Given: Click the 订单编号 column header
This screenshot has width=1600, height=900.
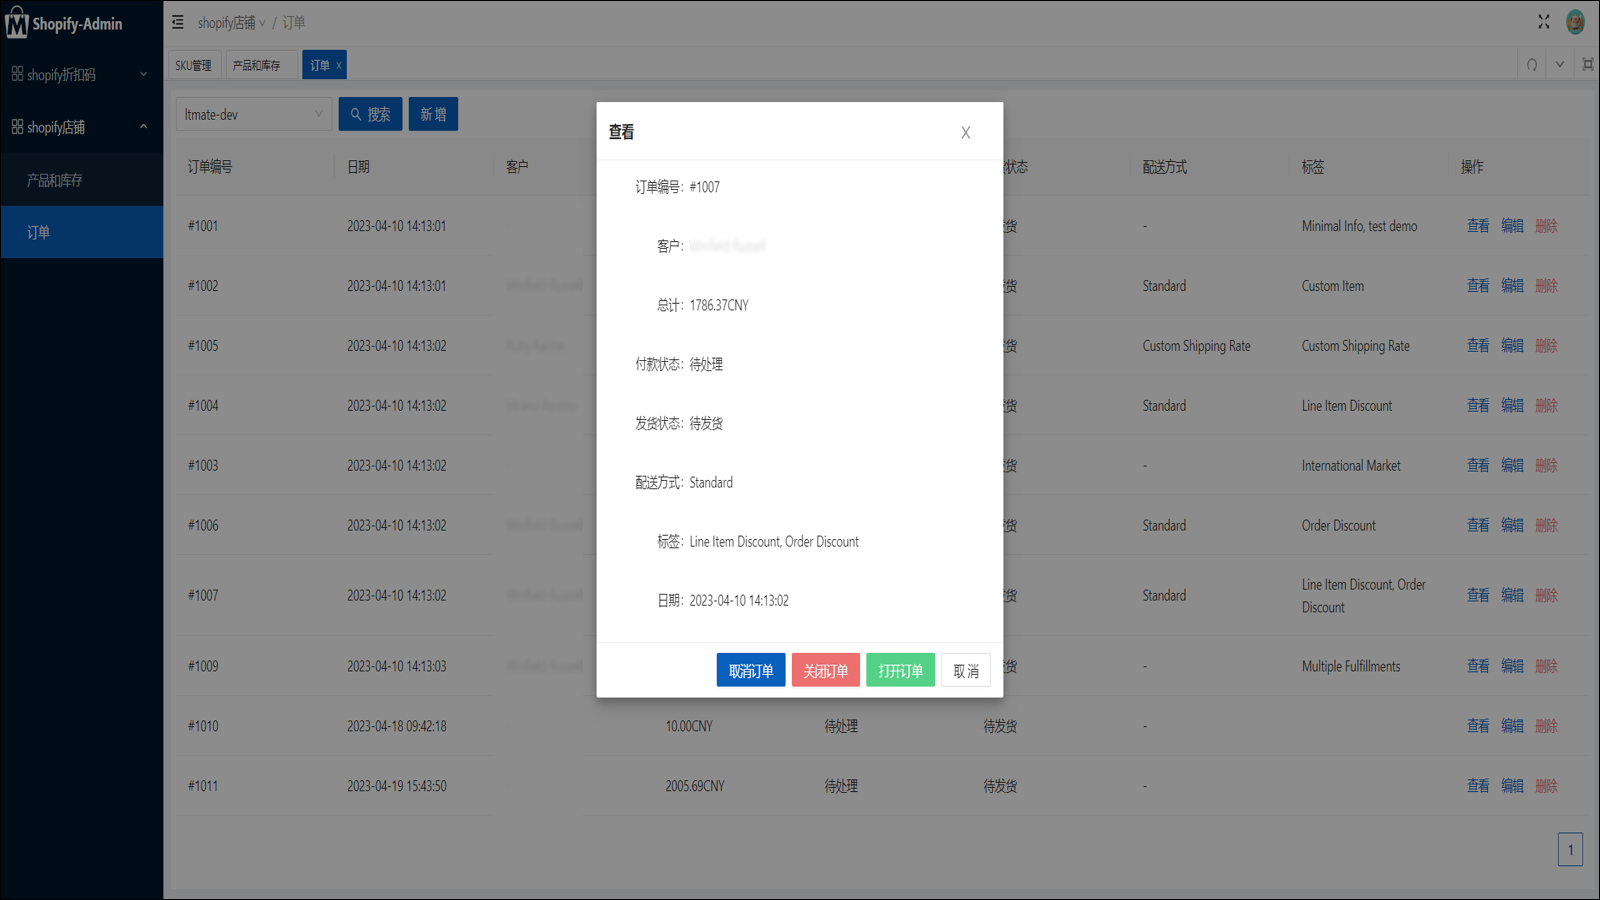Looking at the screenshot, I should pos(210,167).
